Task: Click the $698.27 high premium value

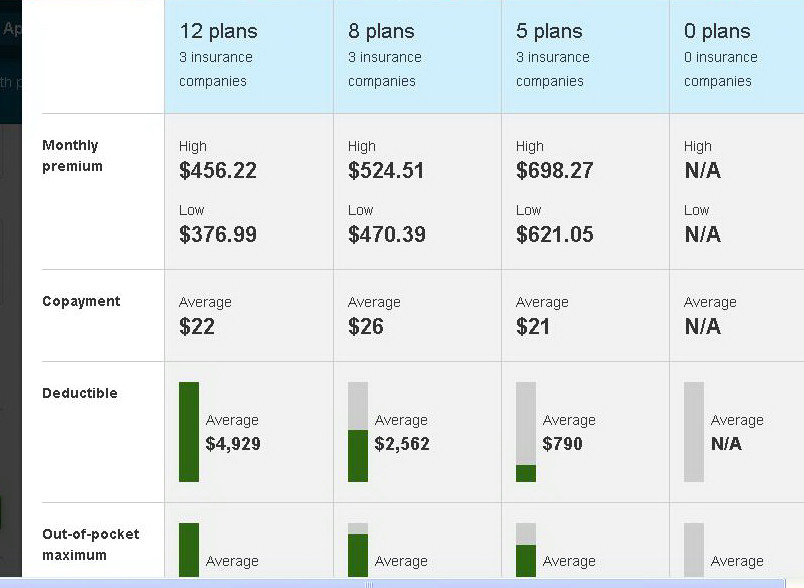Action: pos(554,170)
